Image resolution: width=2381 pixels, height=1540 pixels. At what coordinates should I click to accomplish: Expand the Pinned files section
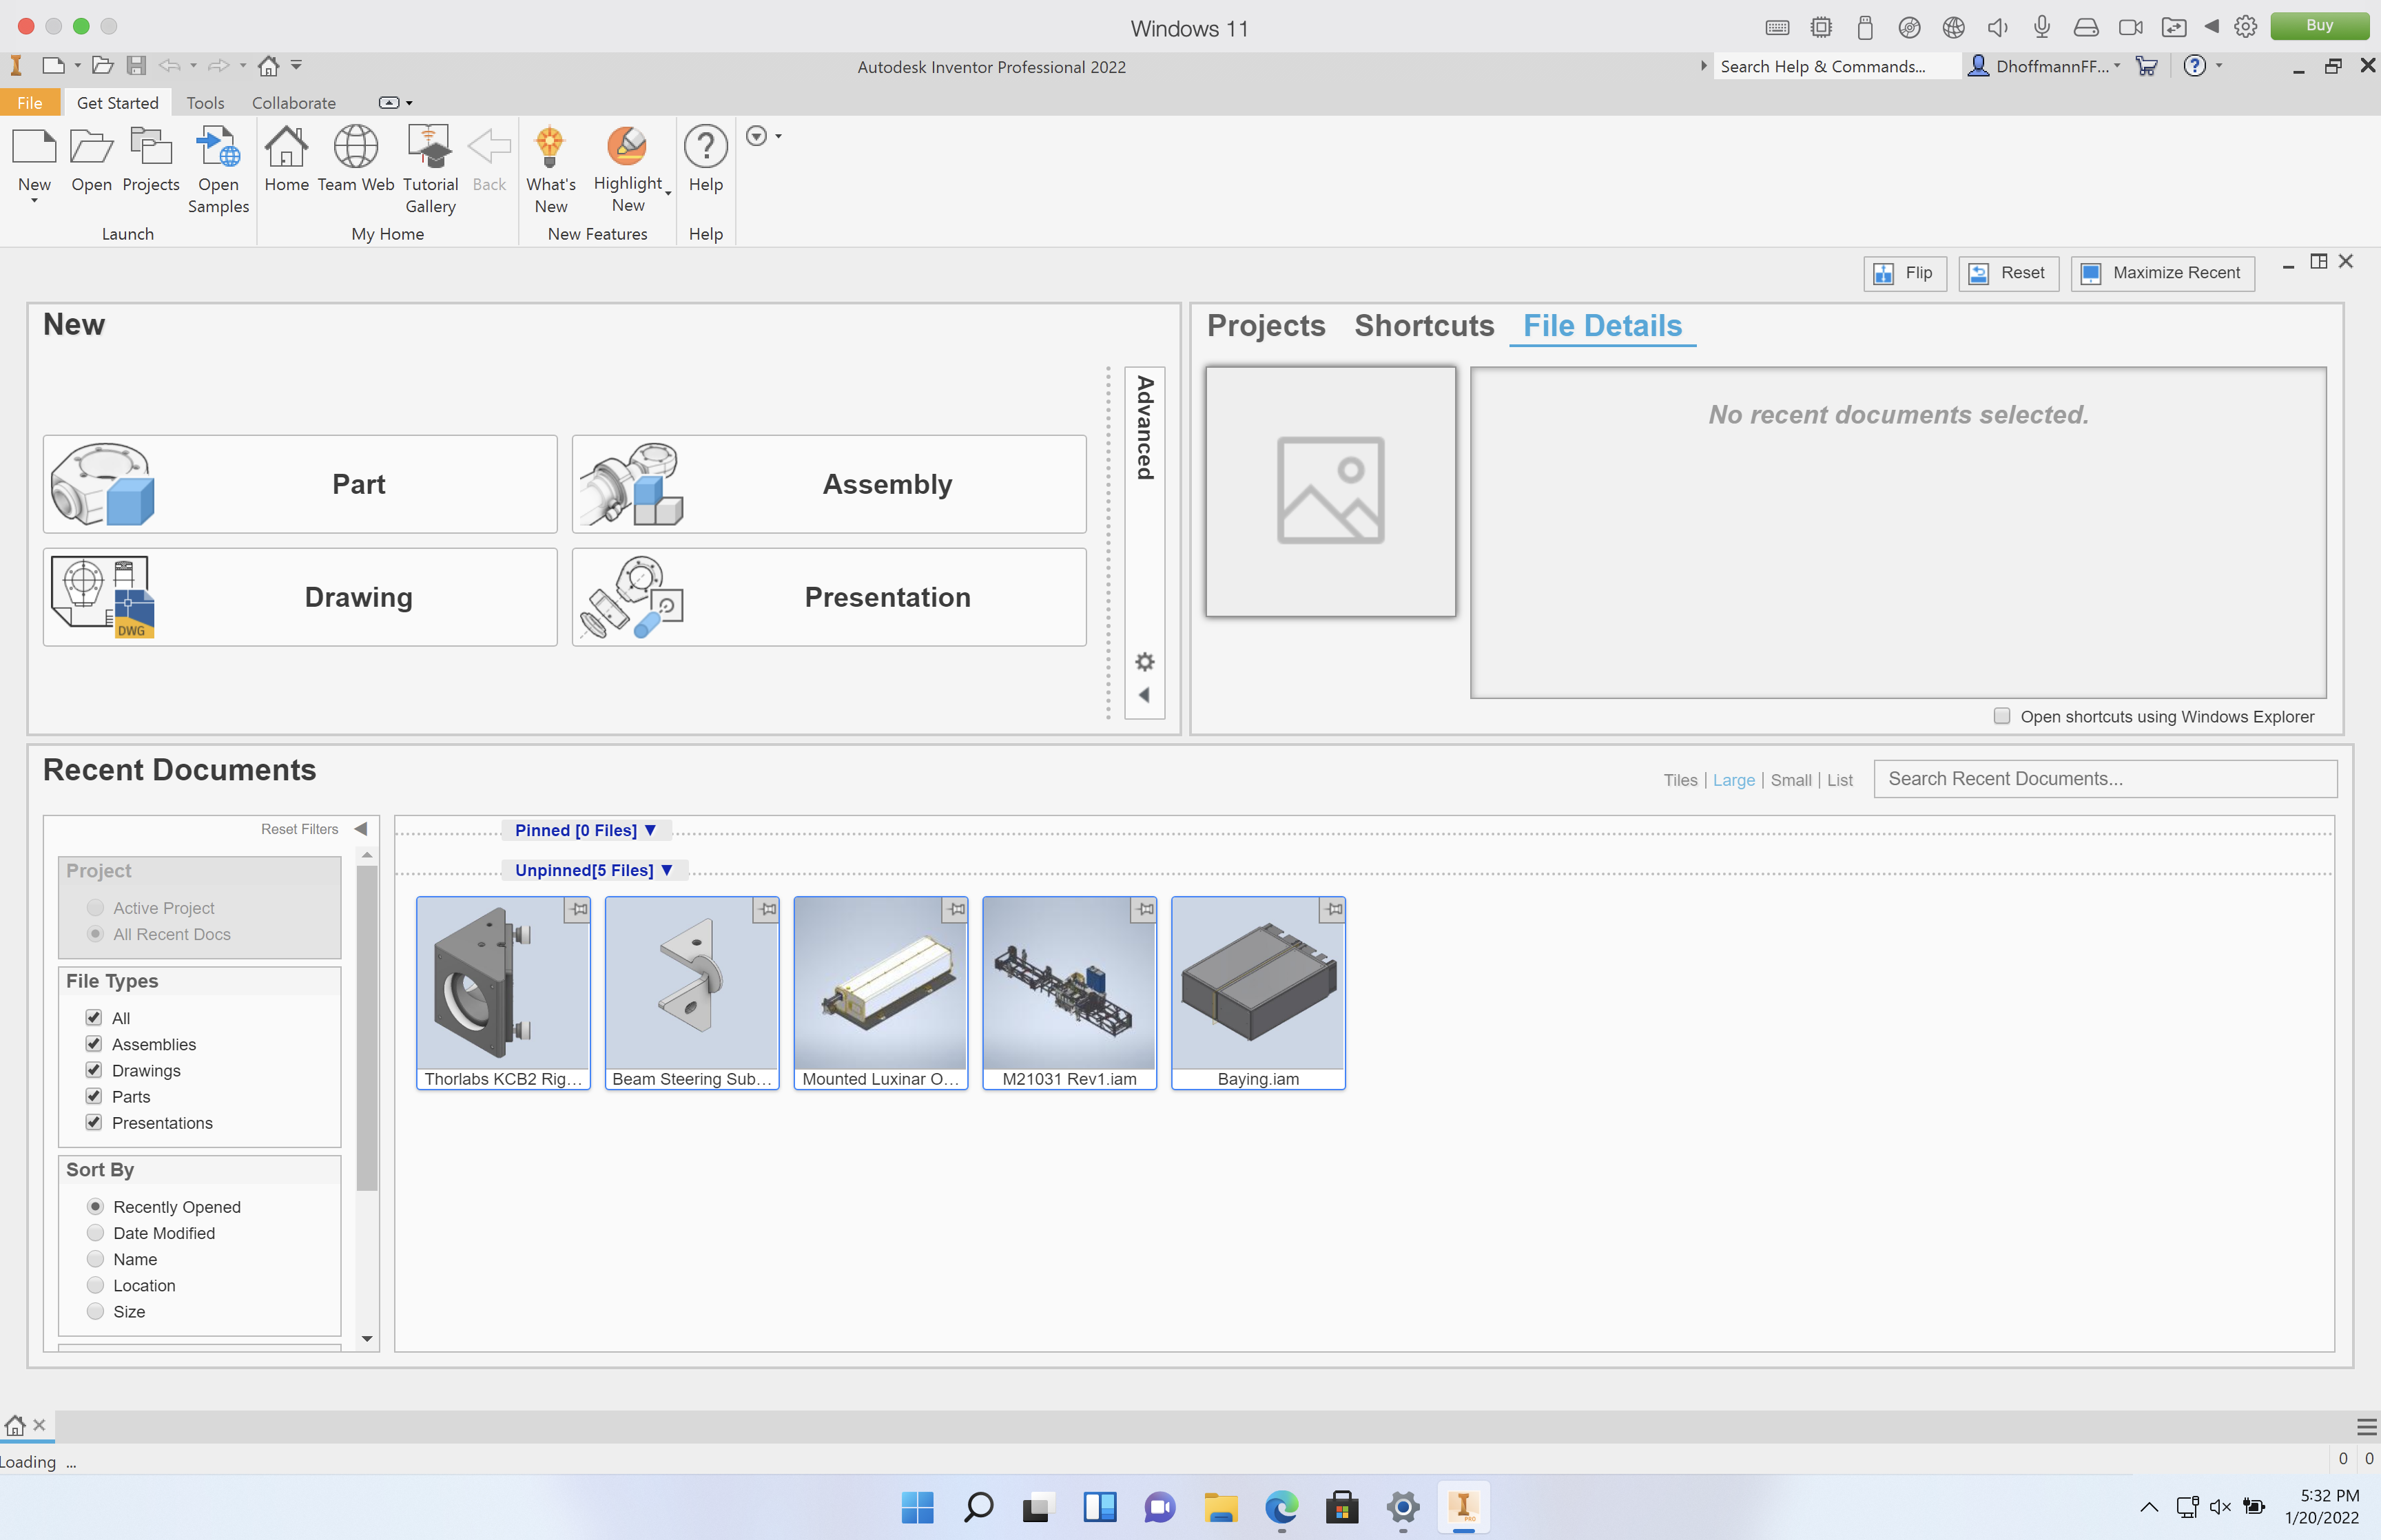pos(649,829)
